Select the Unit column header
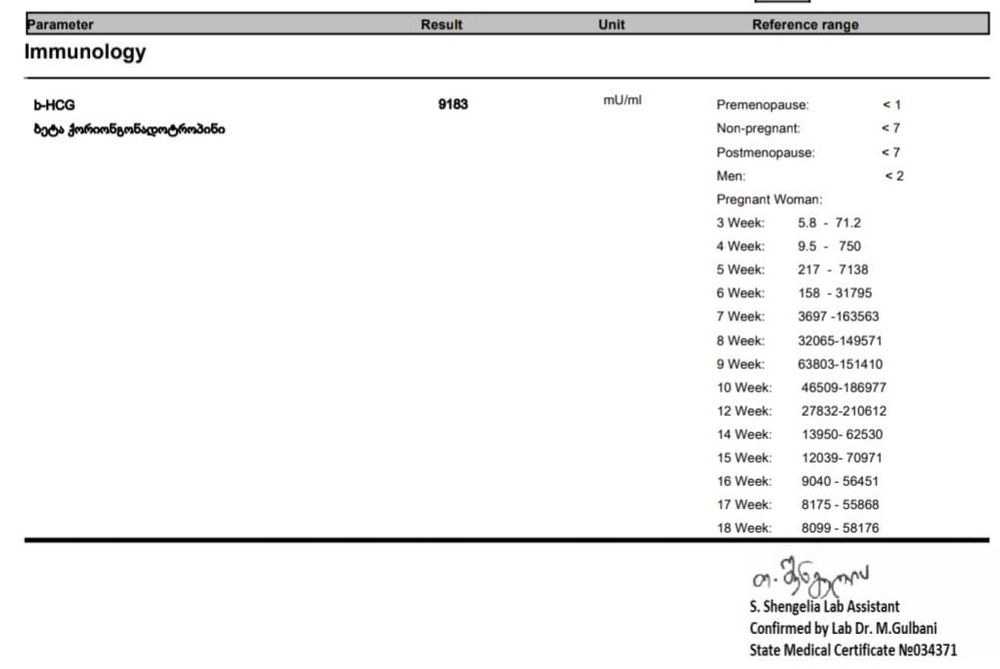Image resolution: width=1000 pixels, height=669 pixels. (x=611, y=25)
